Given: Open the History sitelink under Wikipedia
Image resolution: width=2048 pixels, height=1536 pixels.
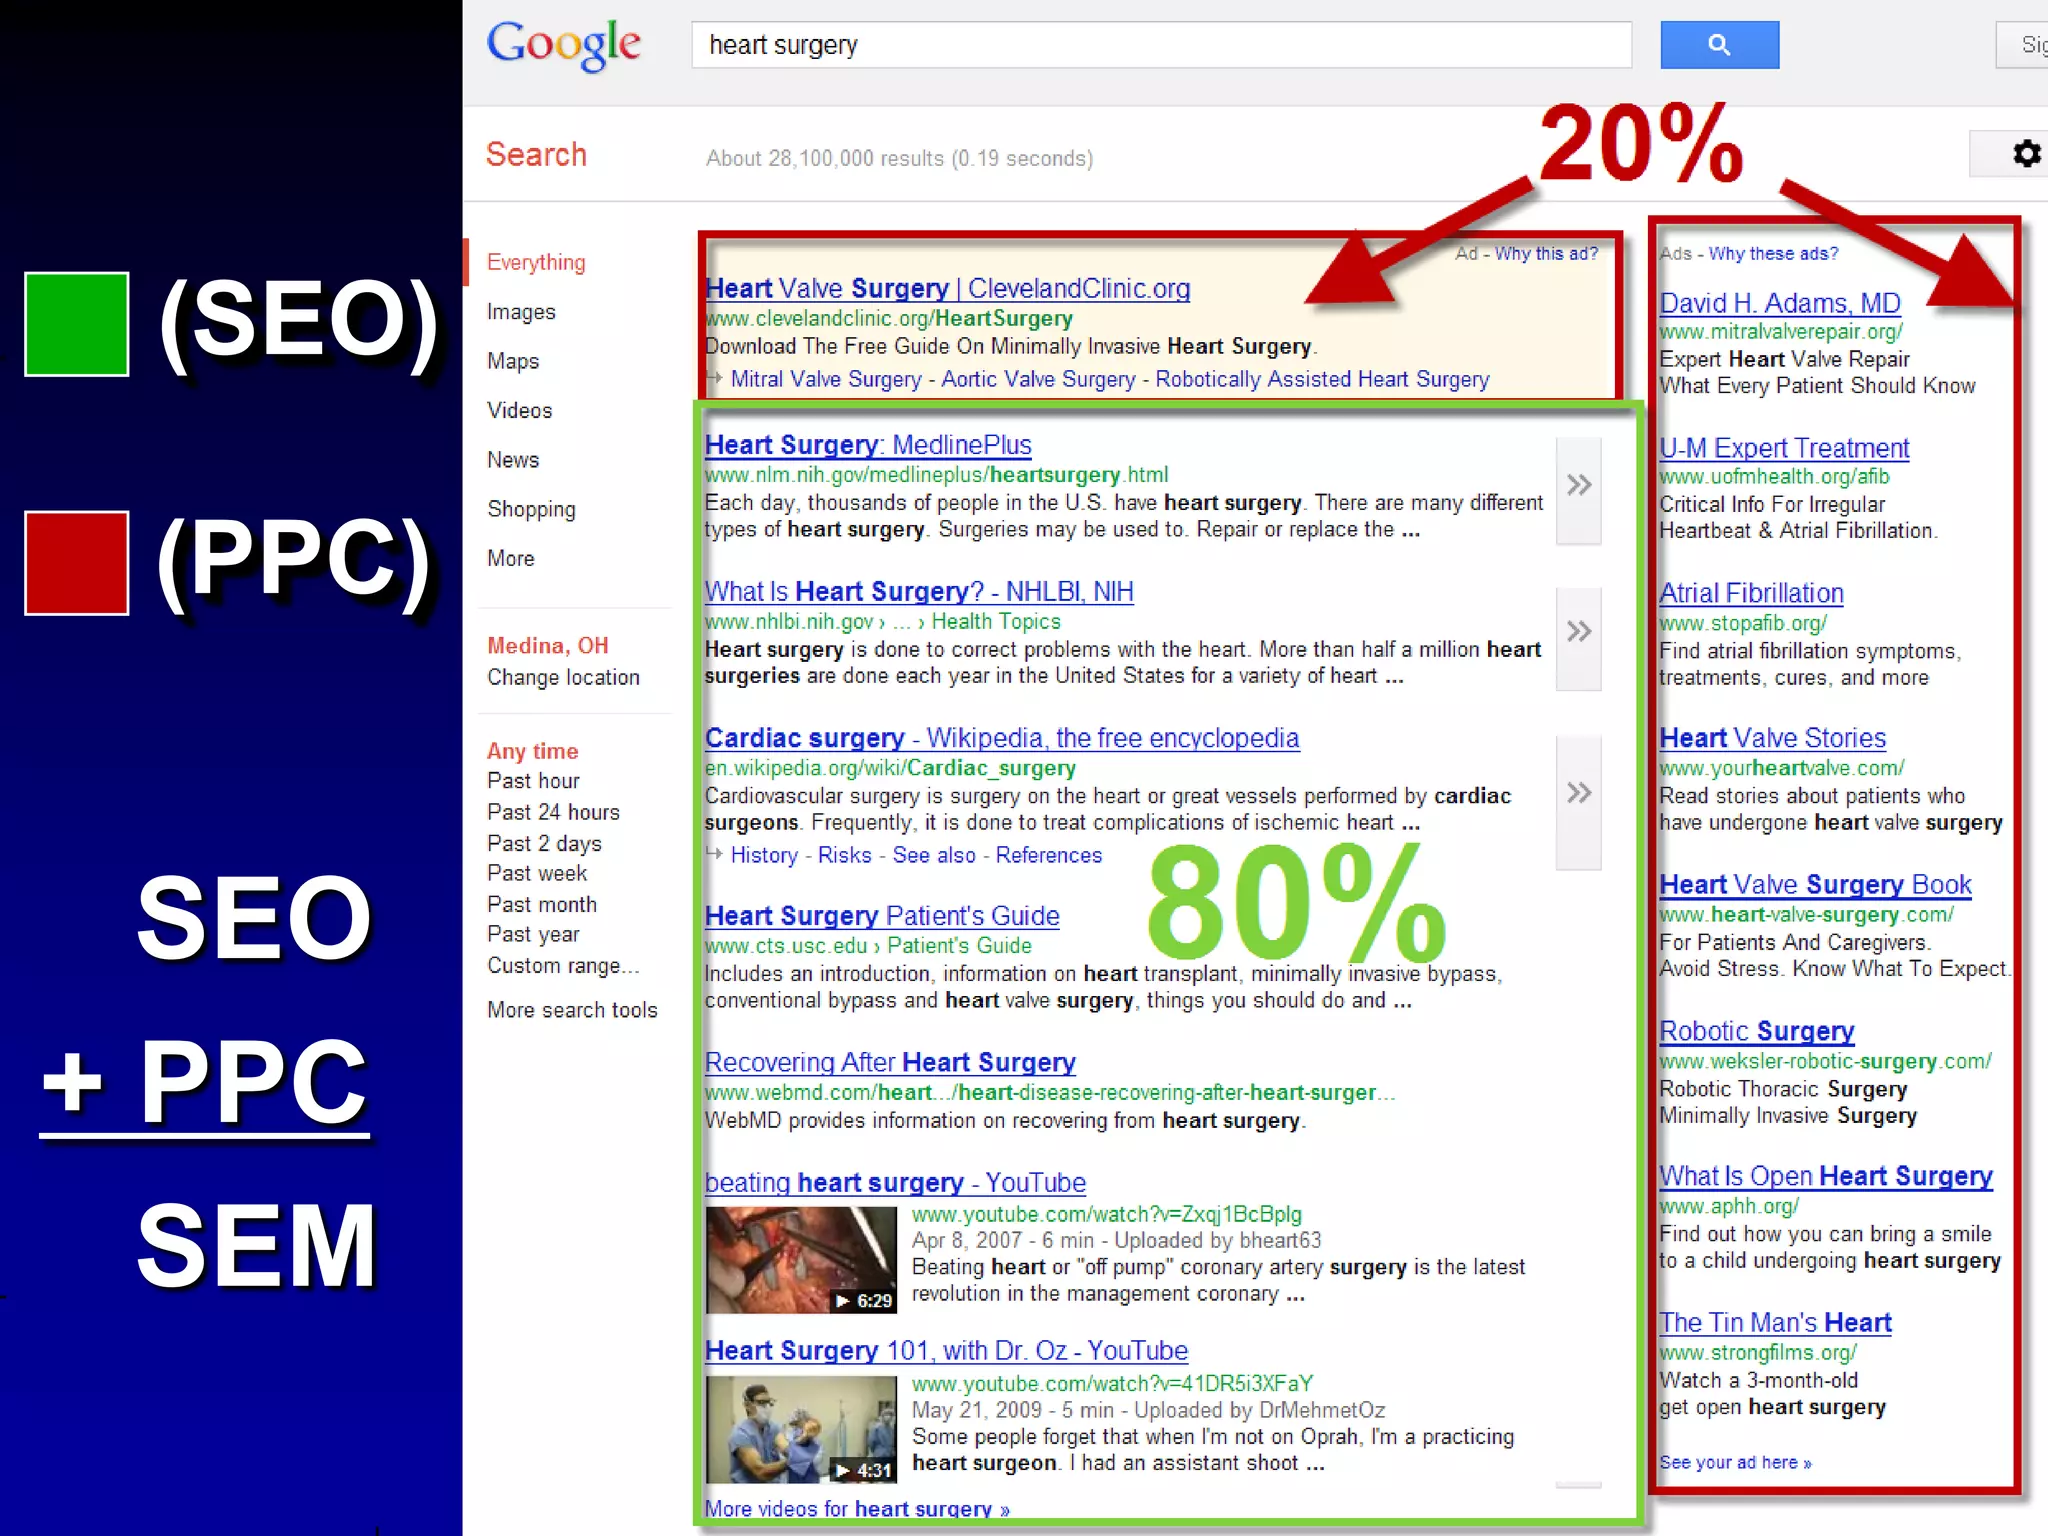Looking at the screenshot, I should pyautogui.click(x=764, y=855).
